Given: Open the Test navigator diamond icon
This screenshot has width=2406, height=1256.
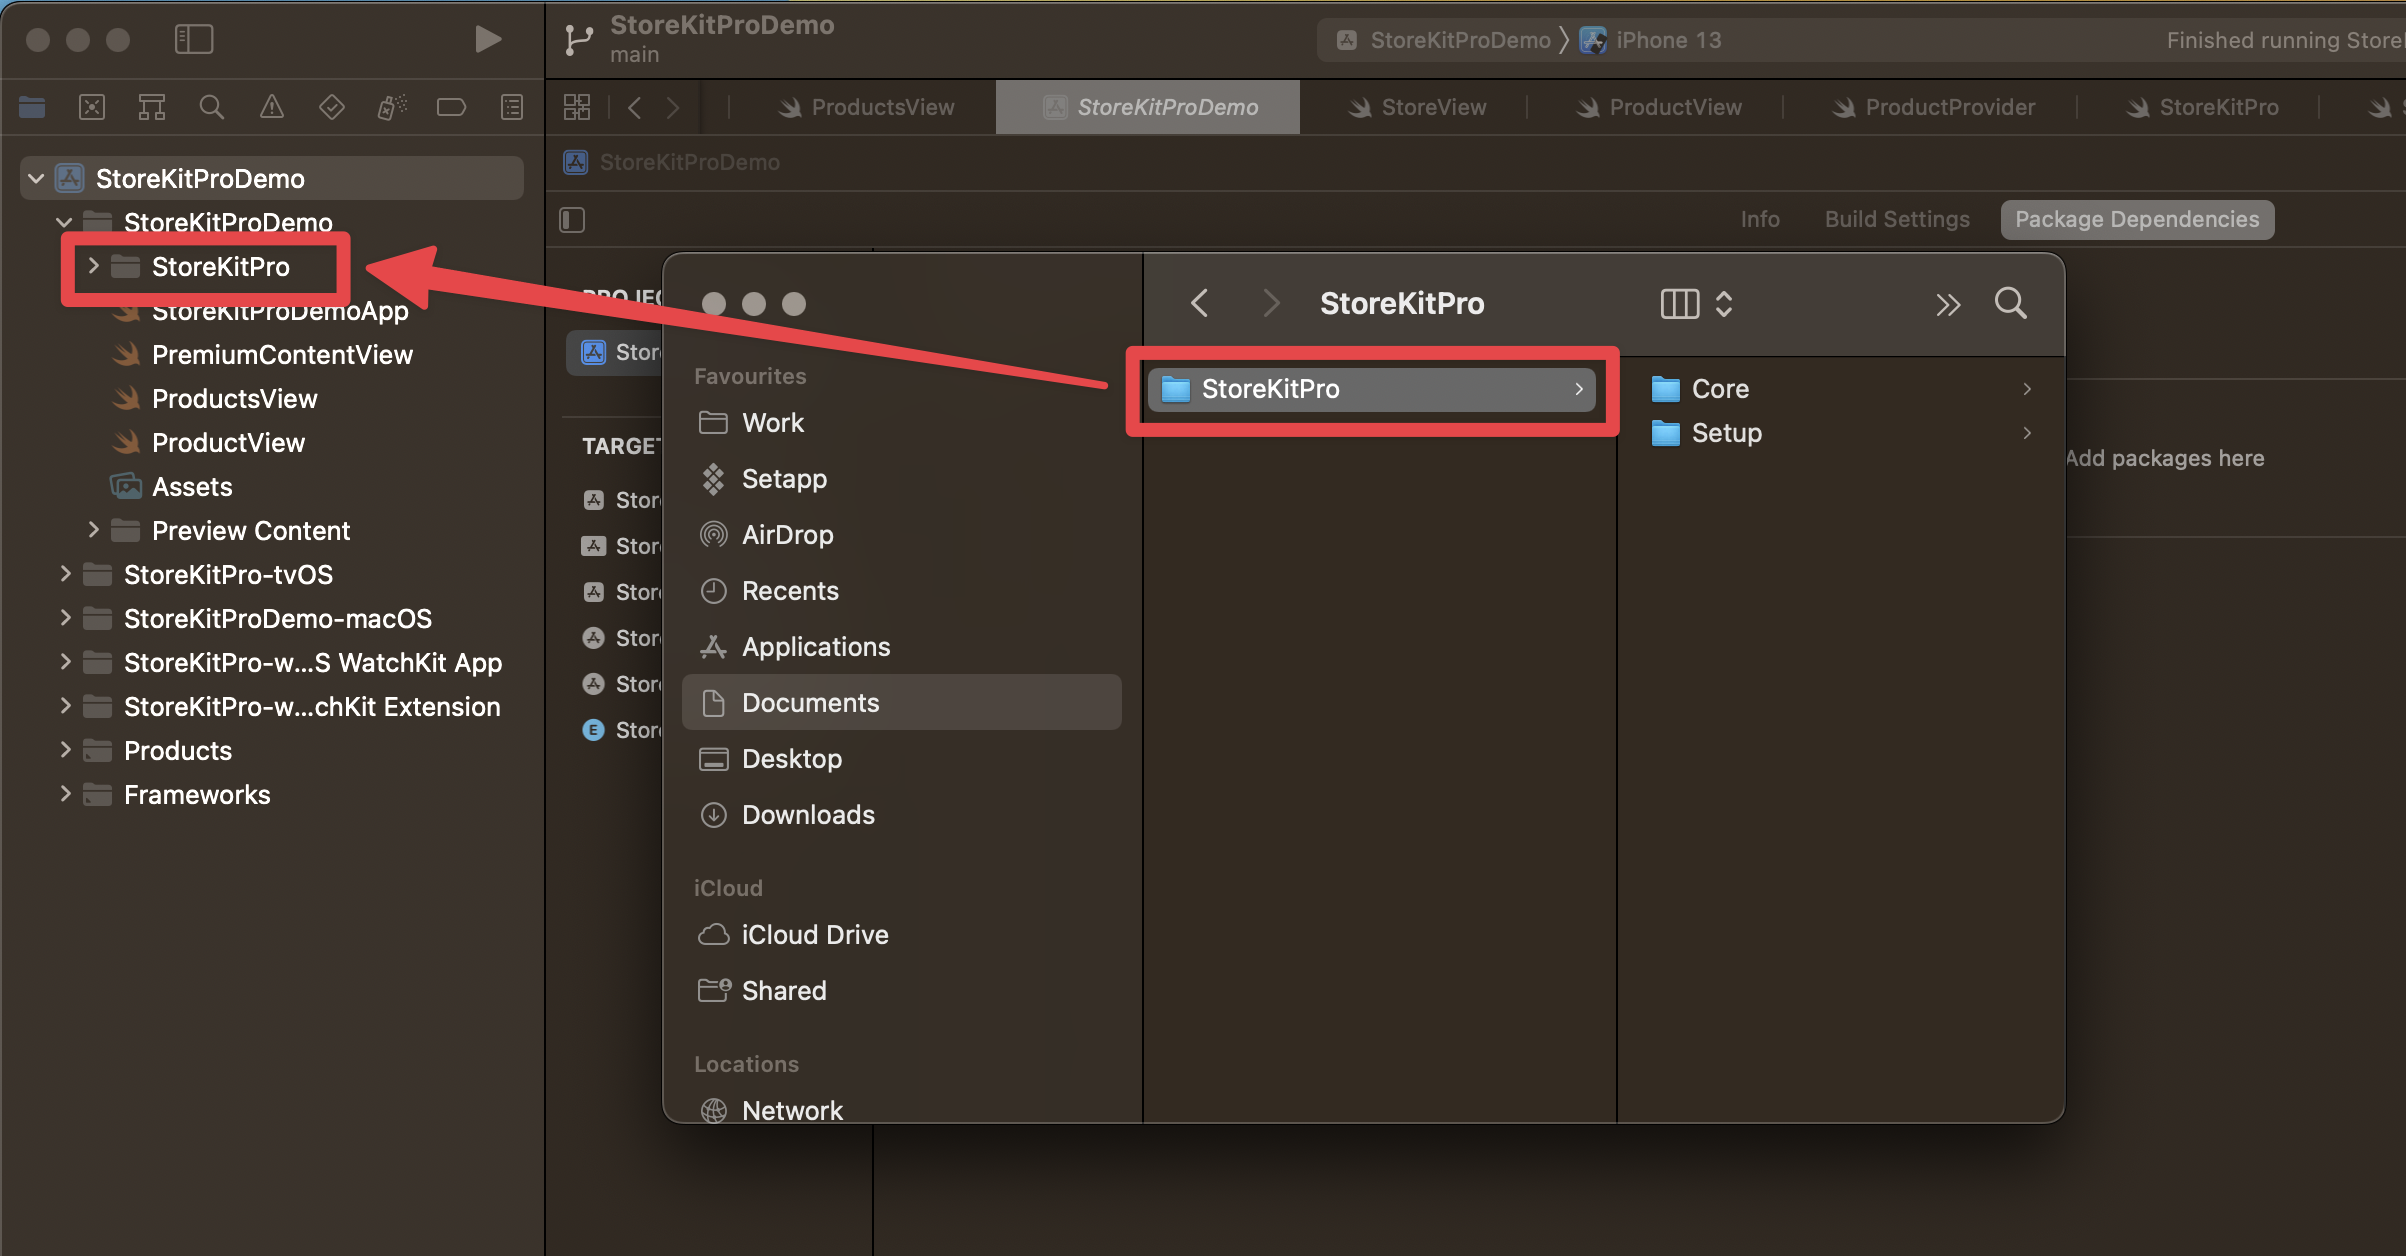Looking at the screenshot, I should coord(332,107).
